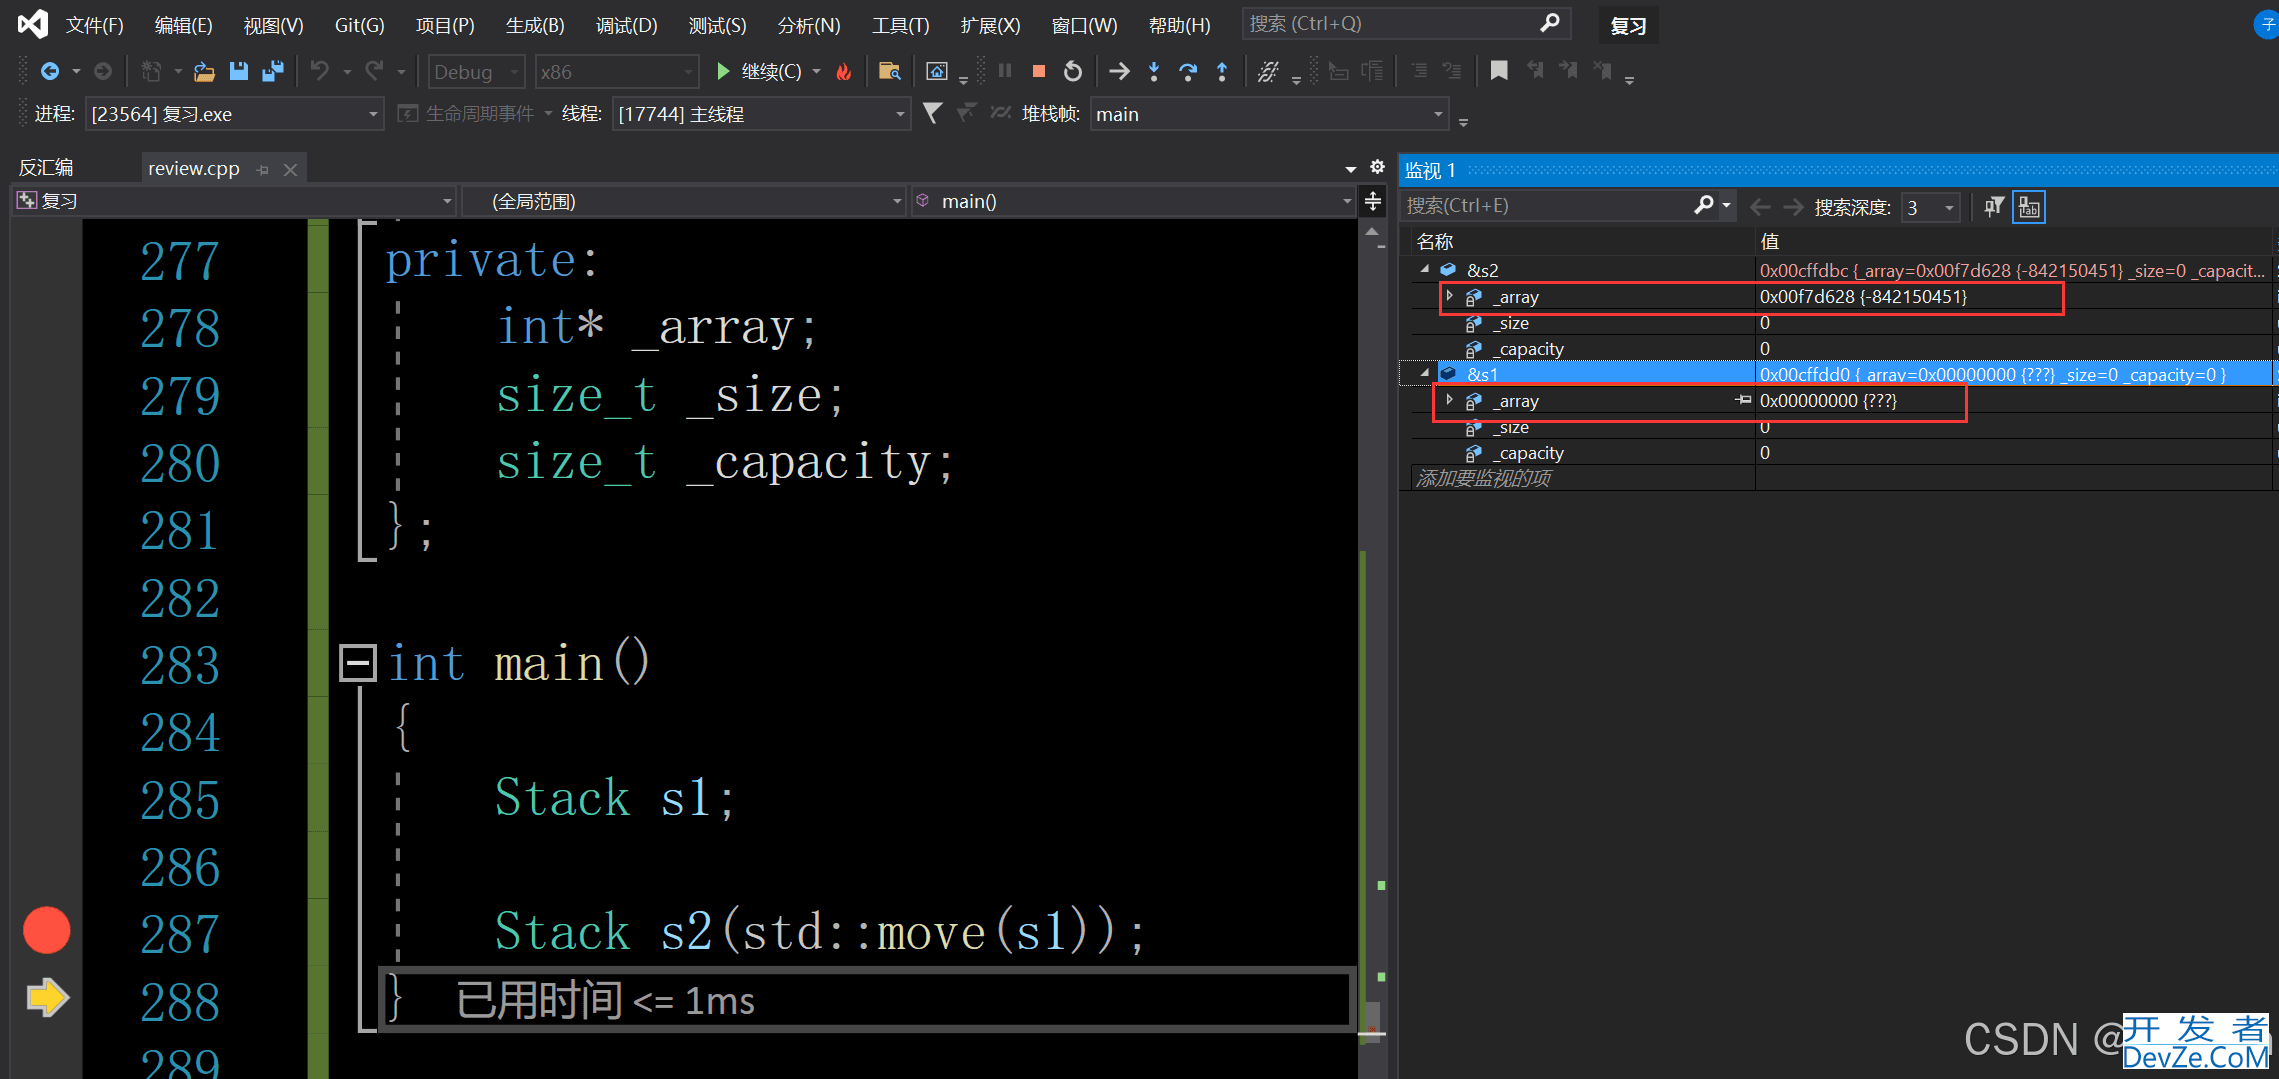Open the stack frame dropdown showing main
This screenshot has width=2279, height=1079.
[1269, 114]
